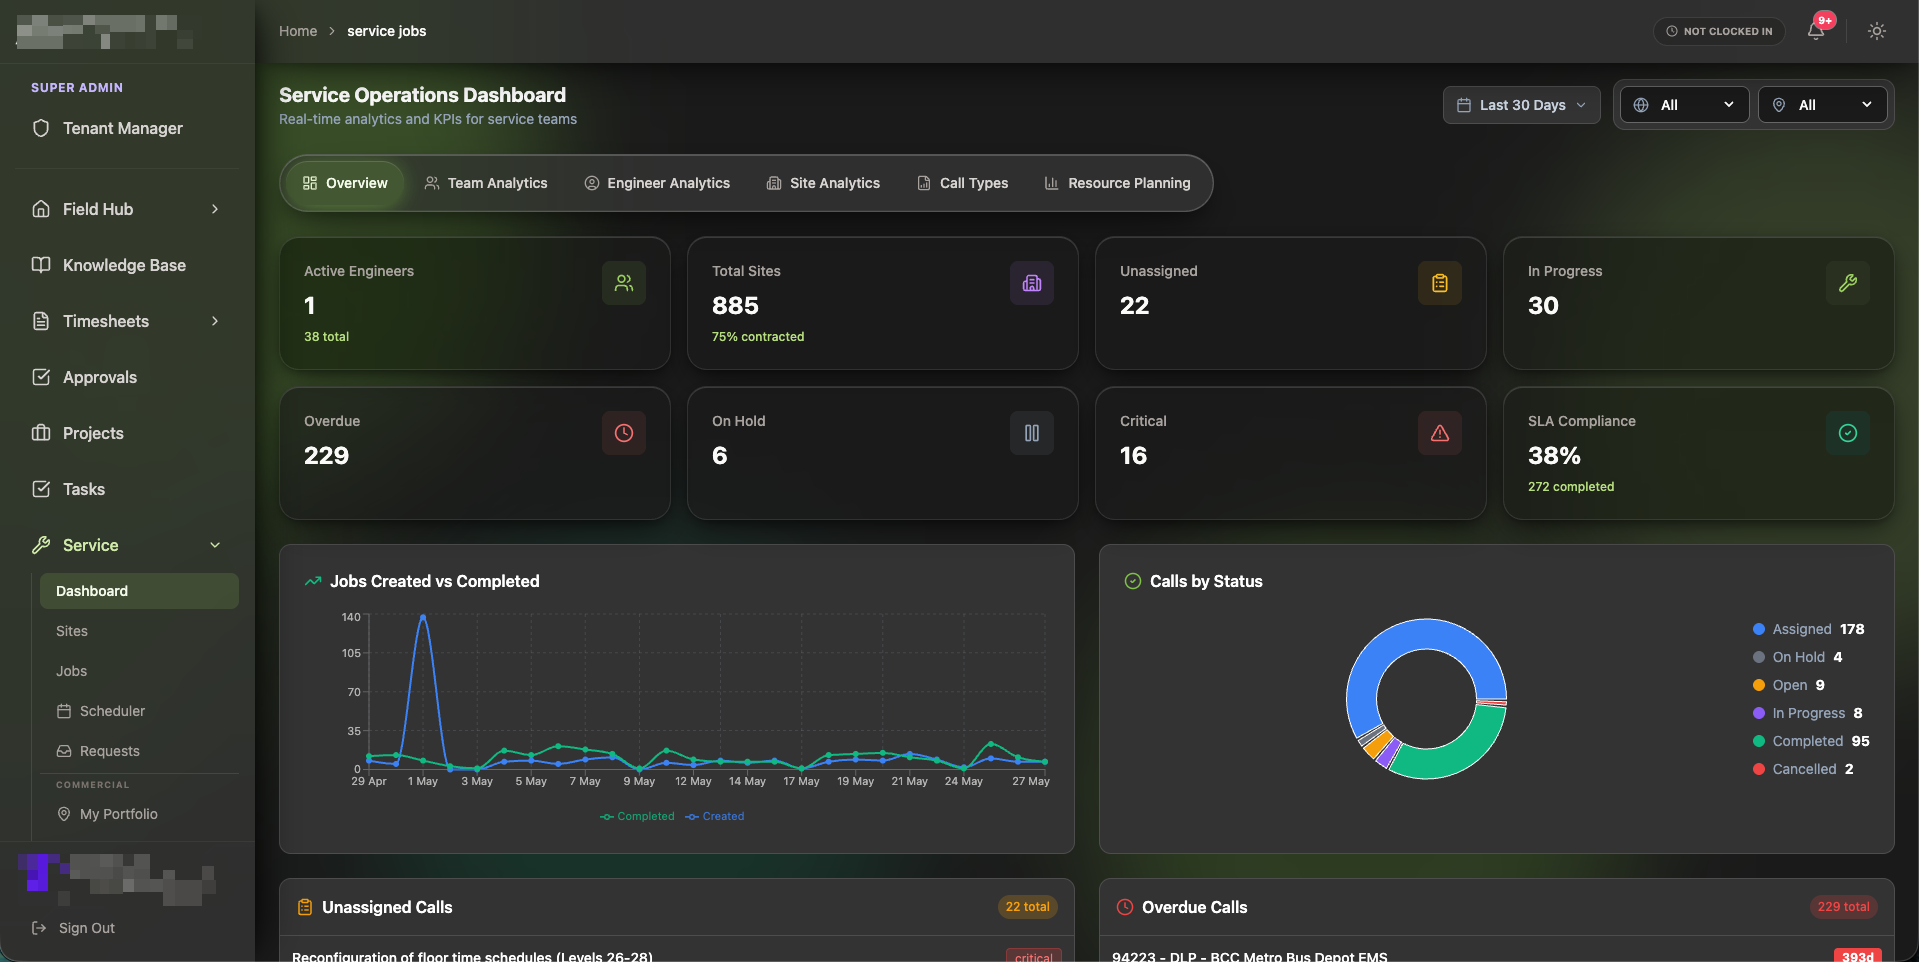Click the In Progress wrench icon

(1848, 283)
